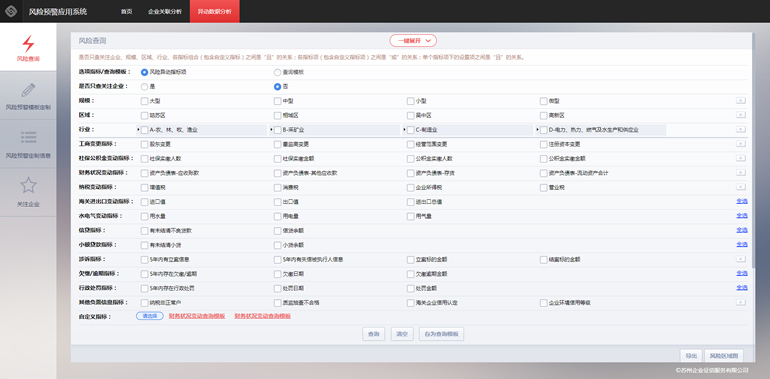This screenshot has width=770, height=379.
Task: Open 关注企业 via the star icon
Action: tap(28, 185)
